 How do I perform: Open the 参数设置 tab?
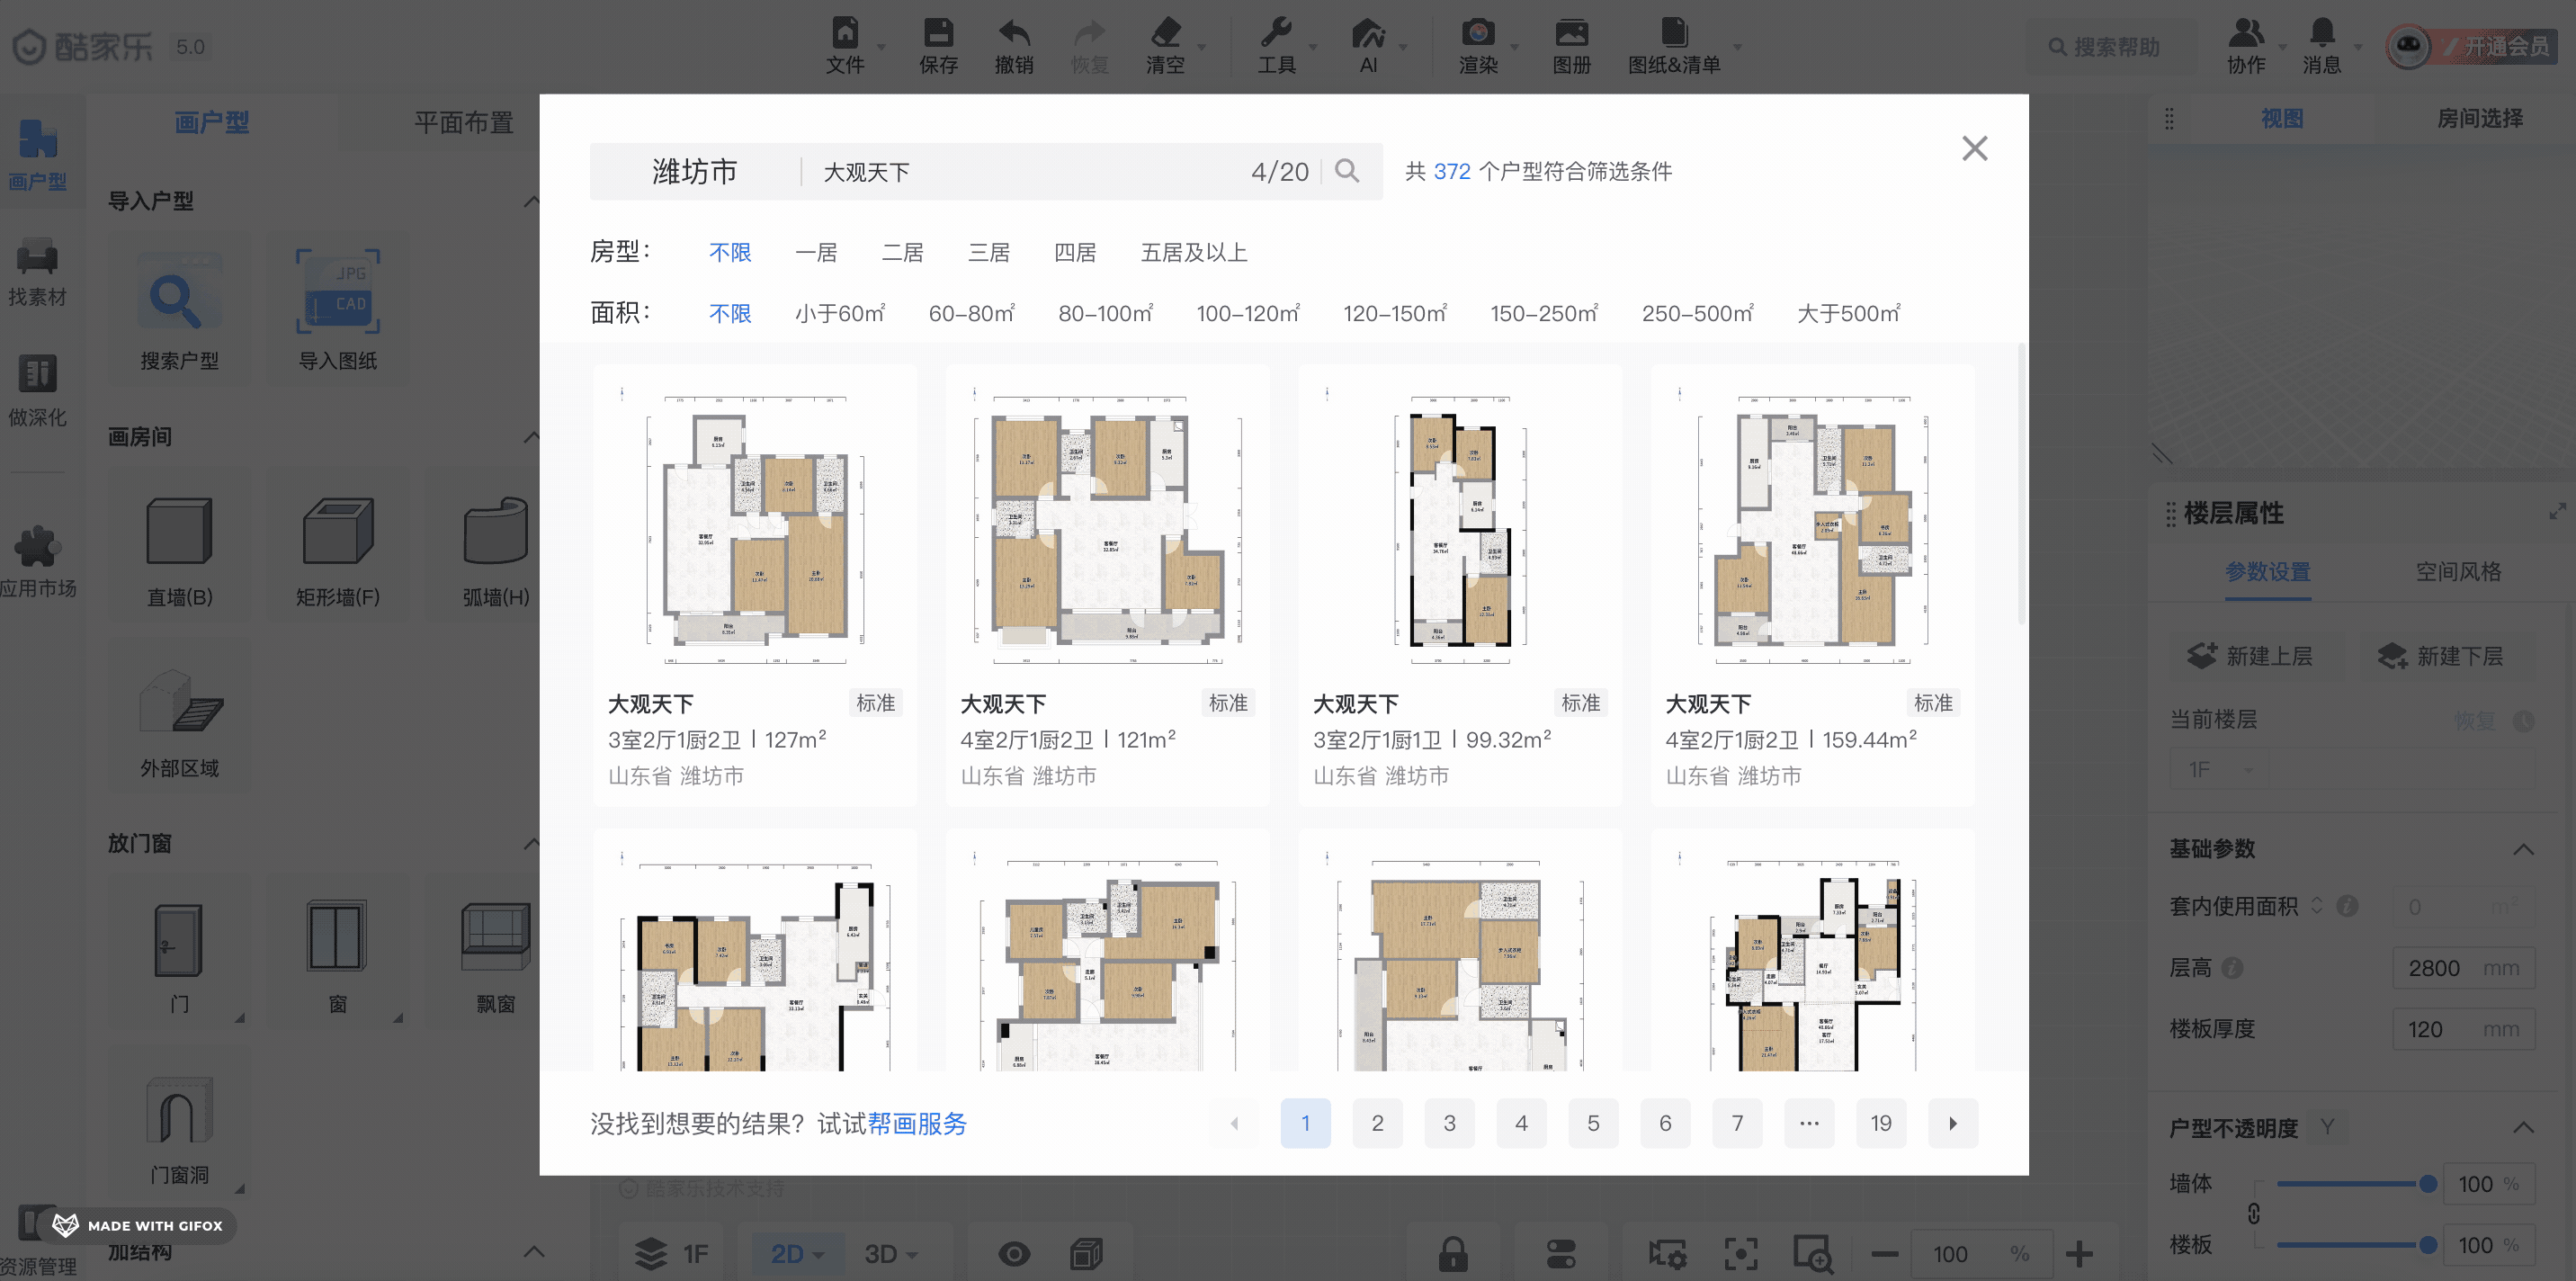[x=2267, y=571]
